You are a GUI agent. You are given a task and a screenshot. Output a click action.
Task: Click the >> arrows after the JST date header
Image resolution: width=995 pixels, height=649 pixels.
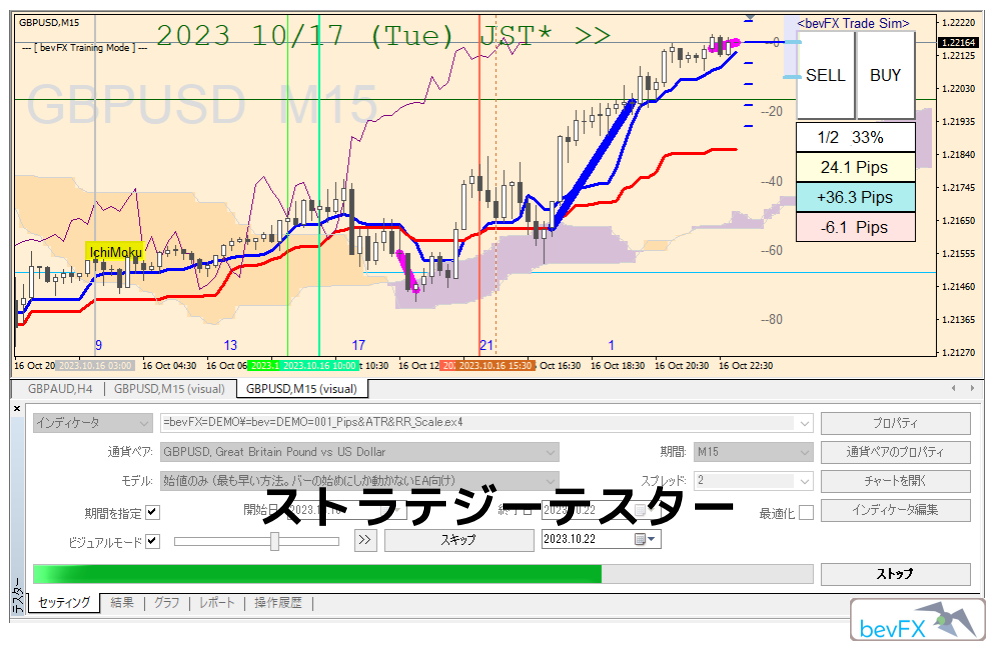point(592,36)
